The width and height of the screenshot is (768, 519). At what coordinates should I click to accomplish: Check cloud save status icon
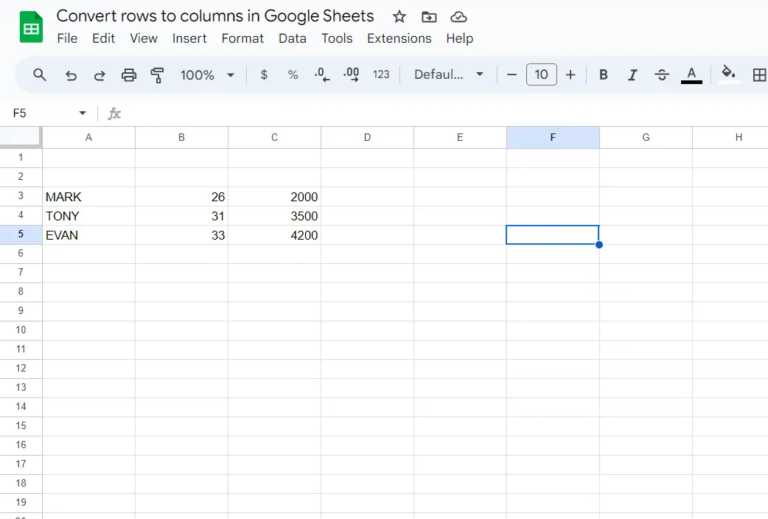click(x=459, y=17)
